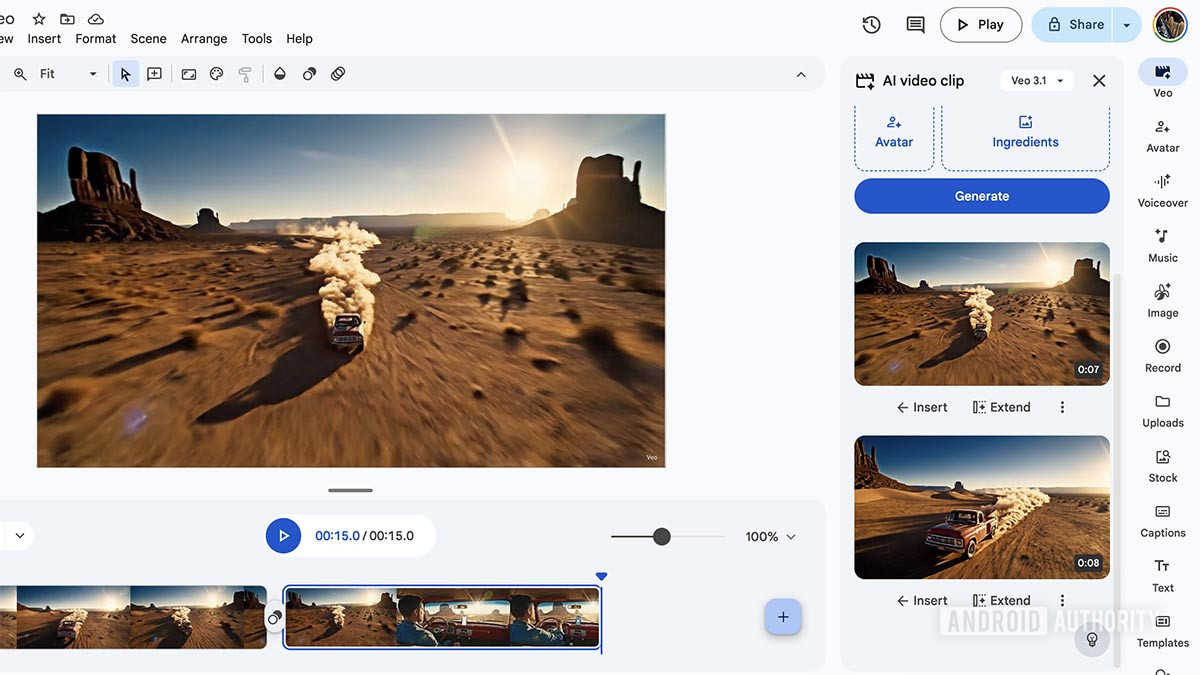Select the 0:08 red truck clip thumbnail

pos(982,507)
